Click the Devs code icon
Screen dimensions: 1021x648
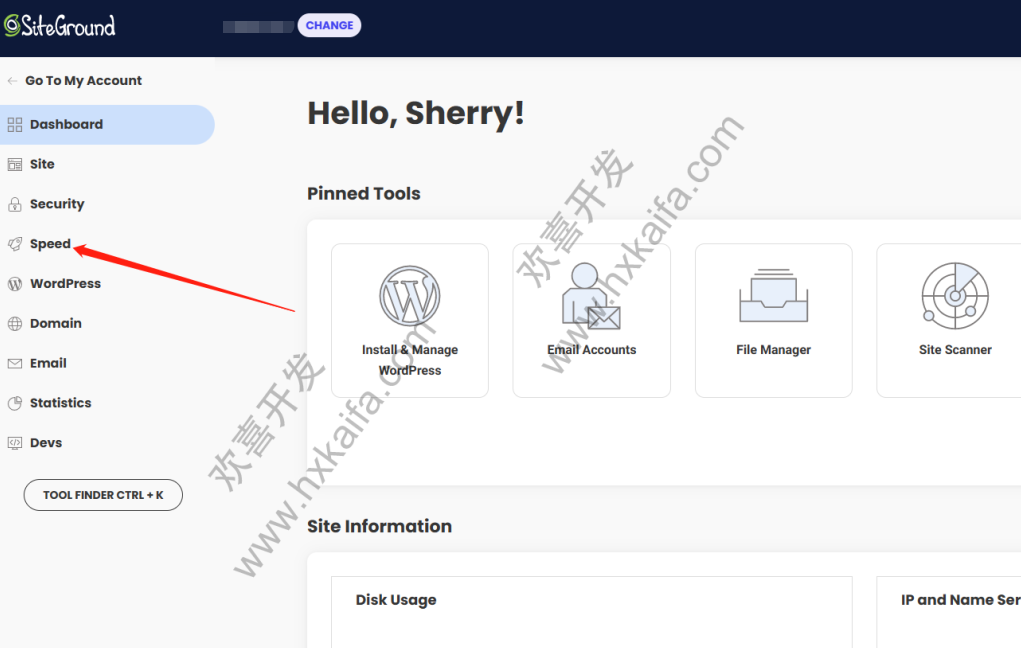pyautogui.click(x=14, y=443)
